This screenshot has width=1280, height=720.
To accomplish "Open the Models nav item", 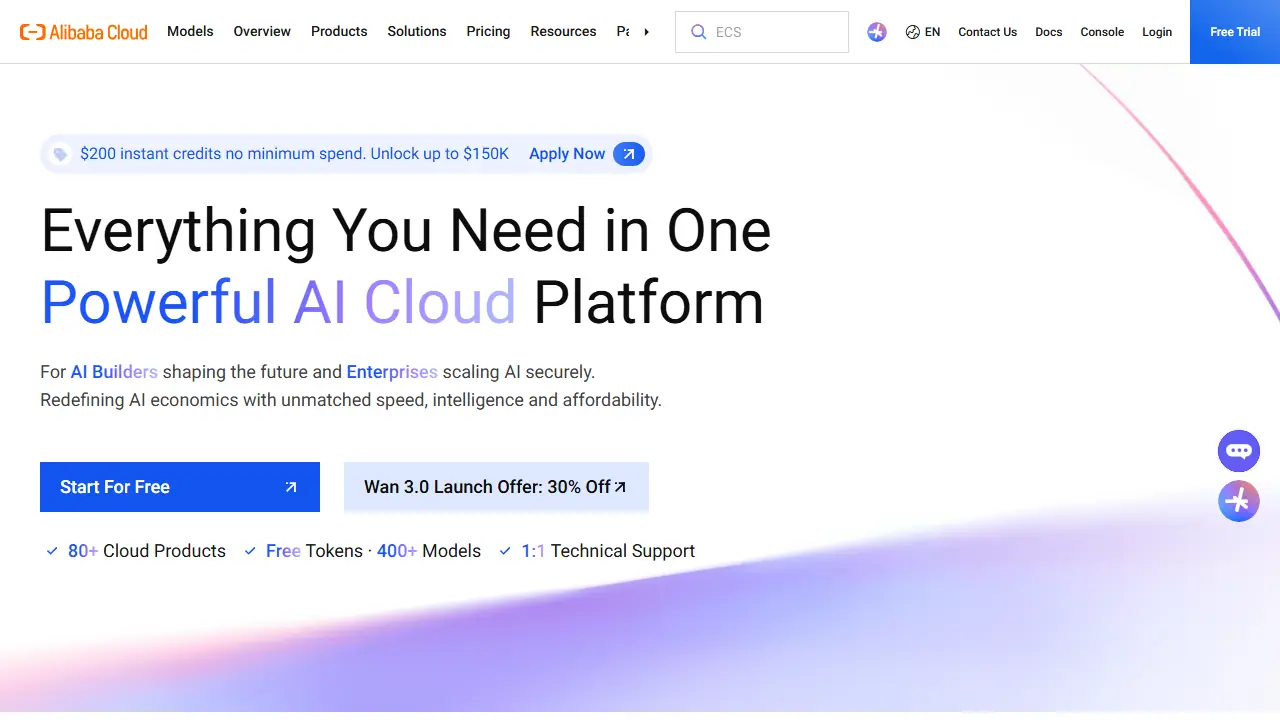I will pos(190,31).
